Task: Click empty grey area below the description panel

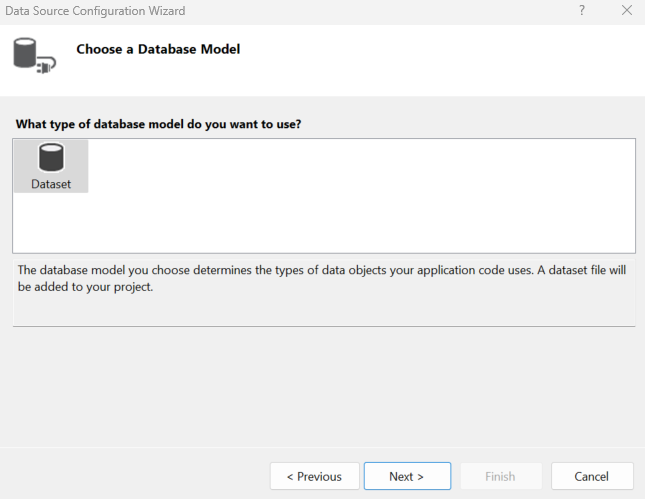Action: 320,385
